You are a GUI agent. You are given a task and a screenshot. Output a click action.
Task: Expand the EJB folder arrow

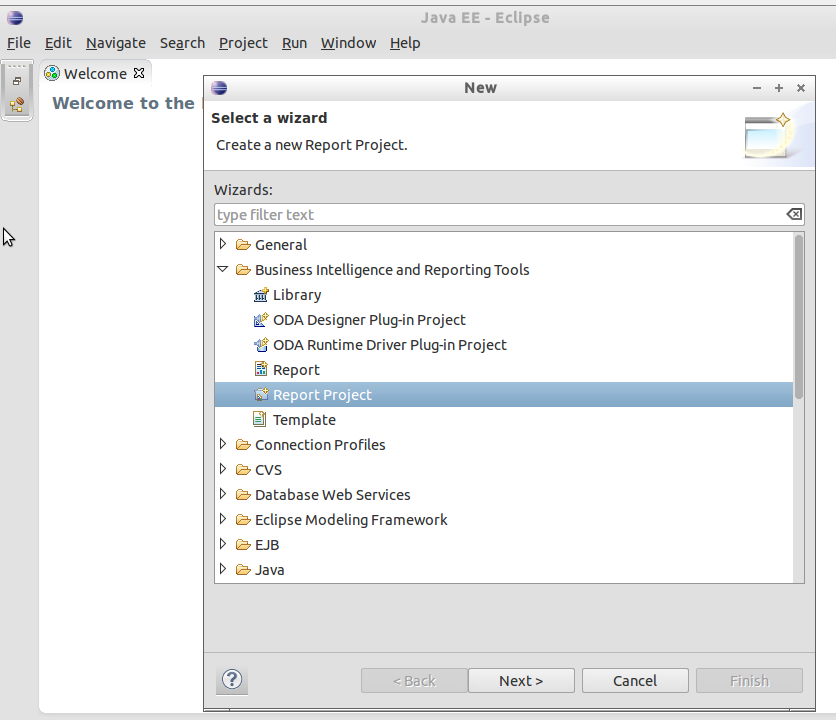tap(223, 545)
